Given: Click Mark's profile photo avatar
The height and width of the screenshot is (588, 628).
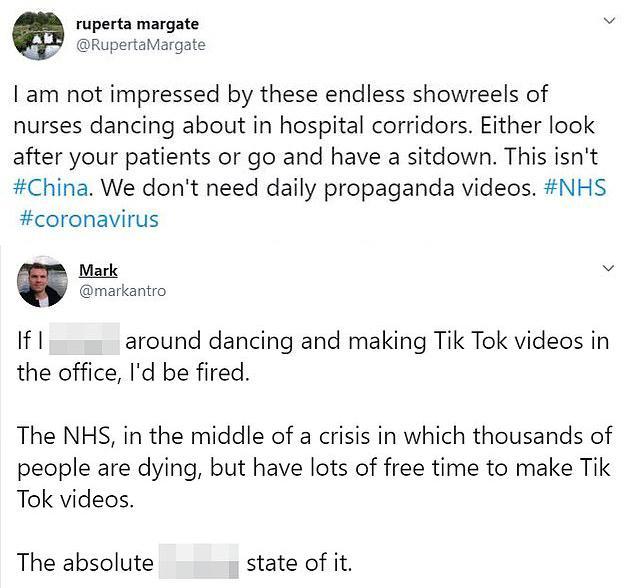Looking at the screenshot, I should 43,281.
